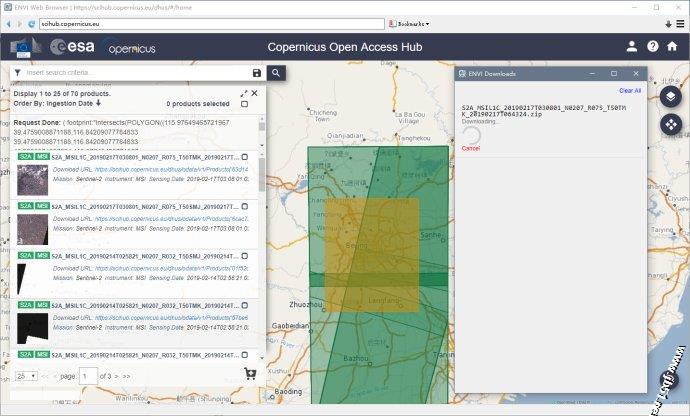The image size is (690, 416).
Task: Open the help question mark icon
Action: pos(653,47)
